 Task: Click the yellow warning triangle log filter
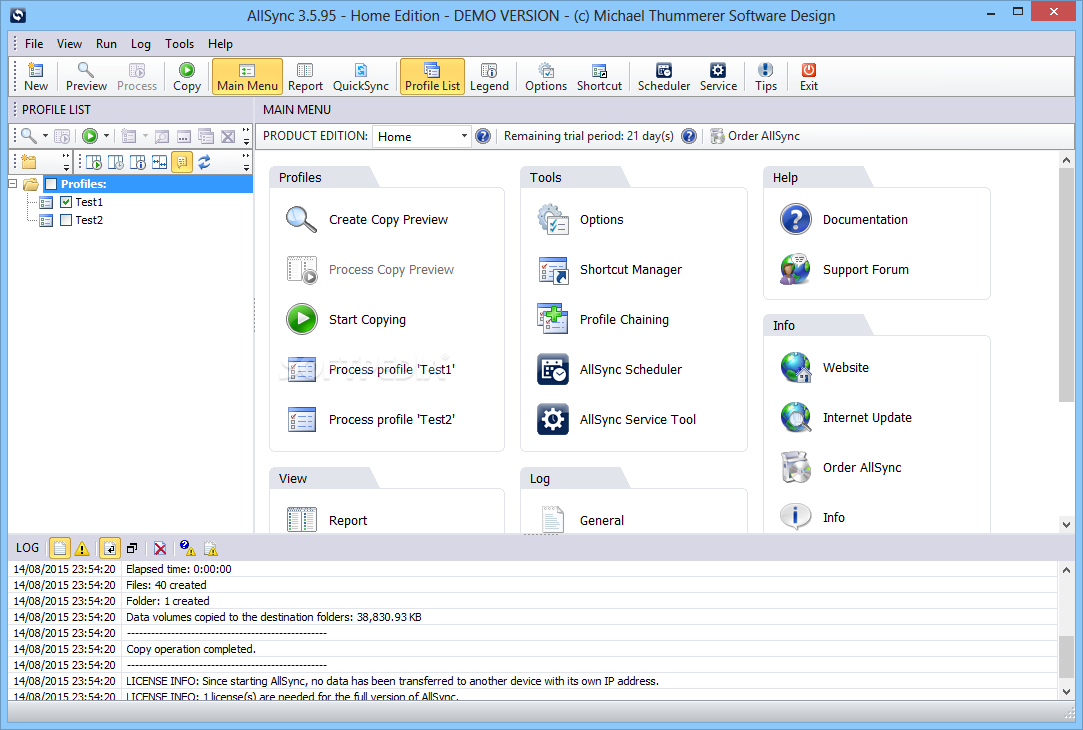[x=82, y=548]
